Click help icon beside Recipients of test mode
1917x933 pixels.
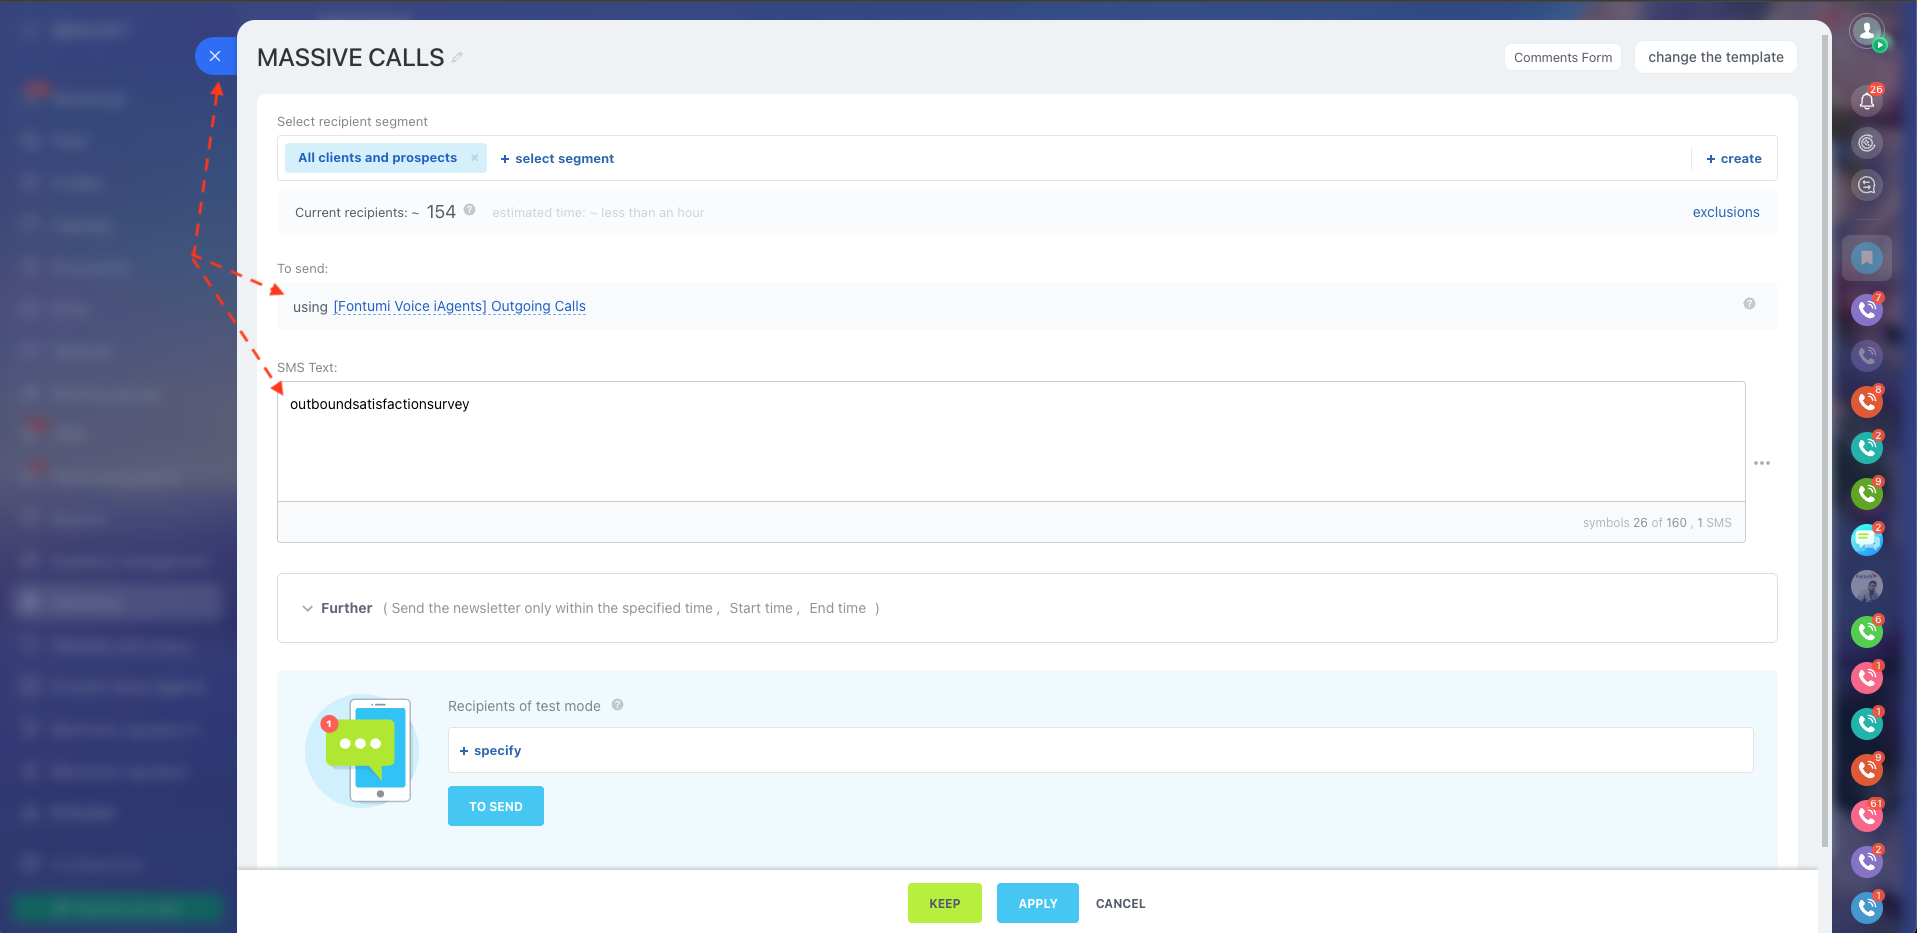617,705
